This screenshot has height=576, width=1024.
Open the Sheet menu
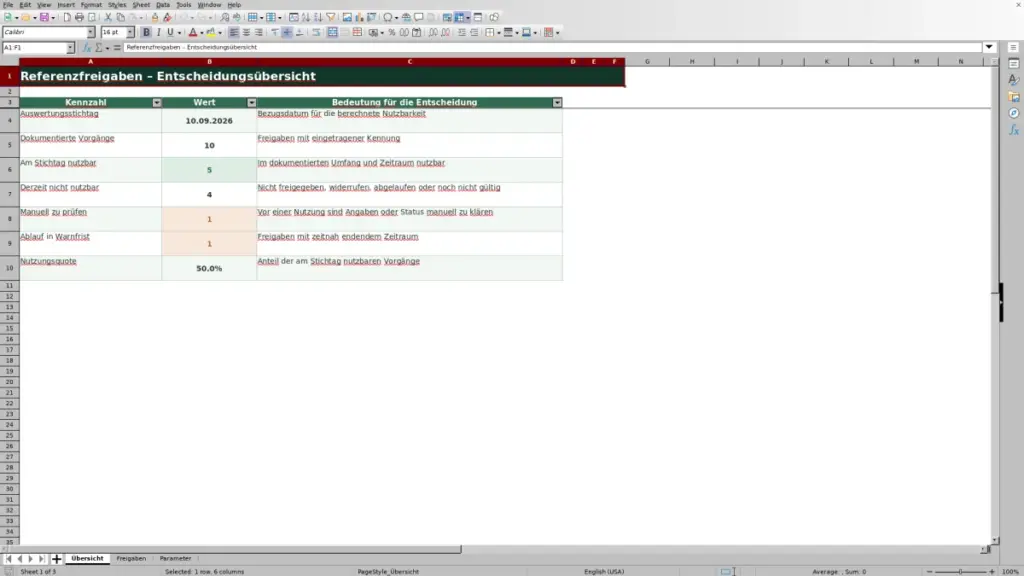point(141,5)
